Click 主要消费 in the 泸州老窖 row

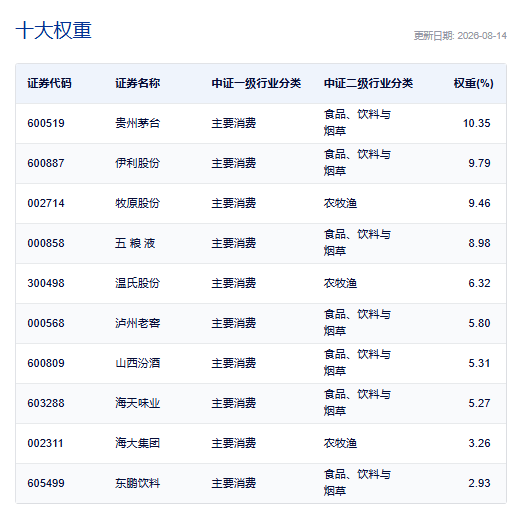234,323
